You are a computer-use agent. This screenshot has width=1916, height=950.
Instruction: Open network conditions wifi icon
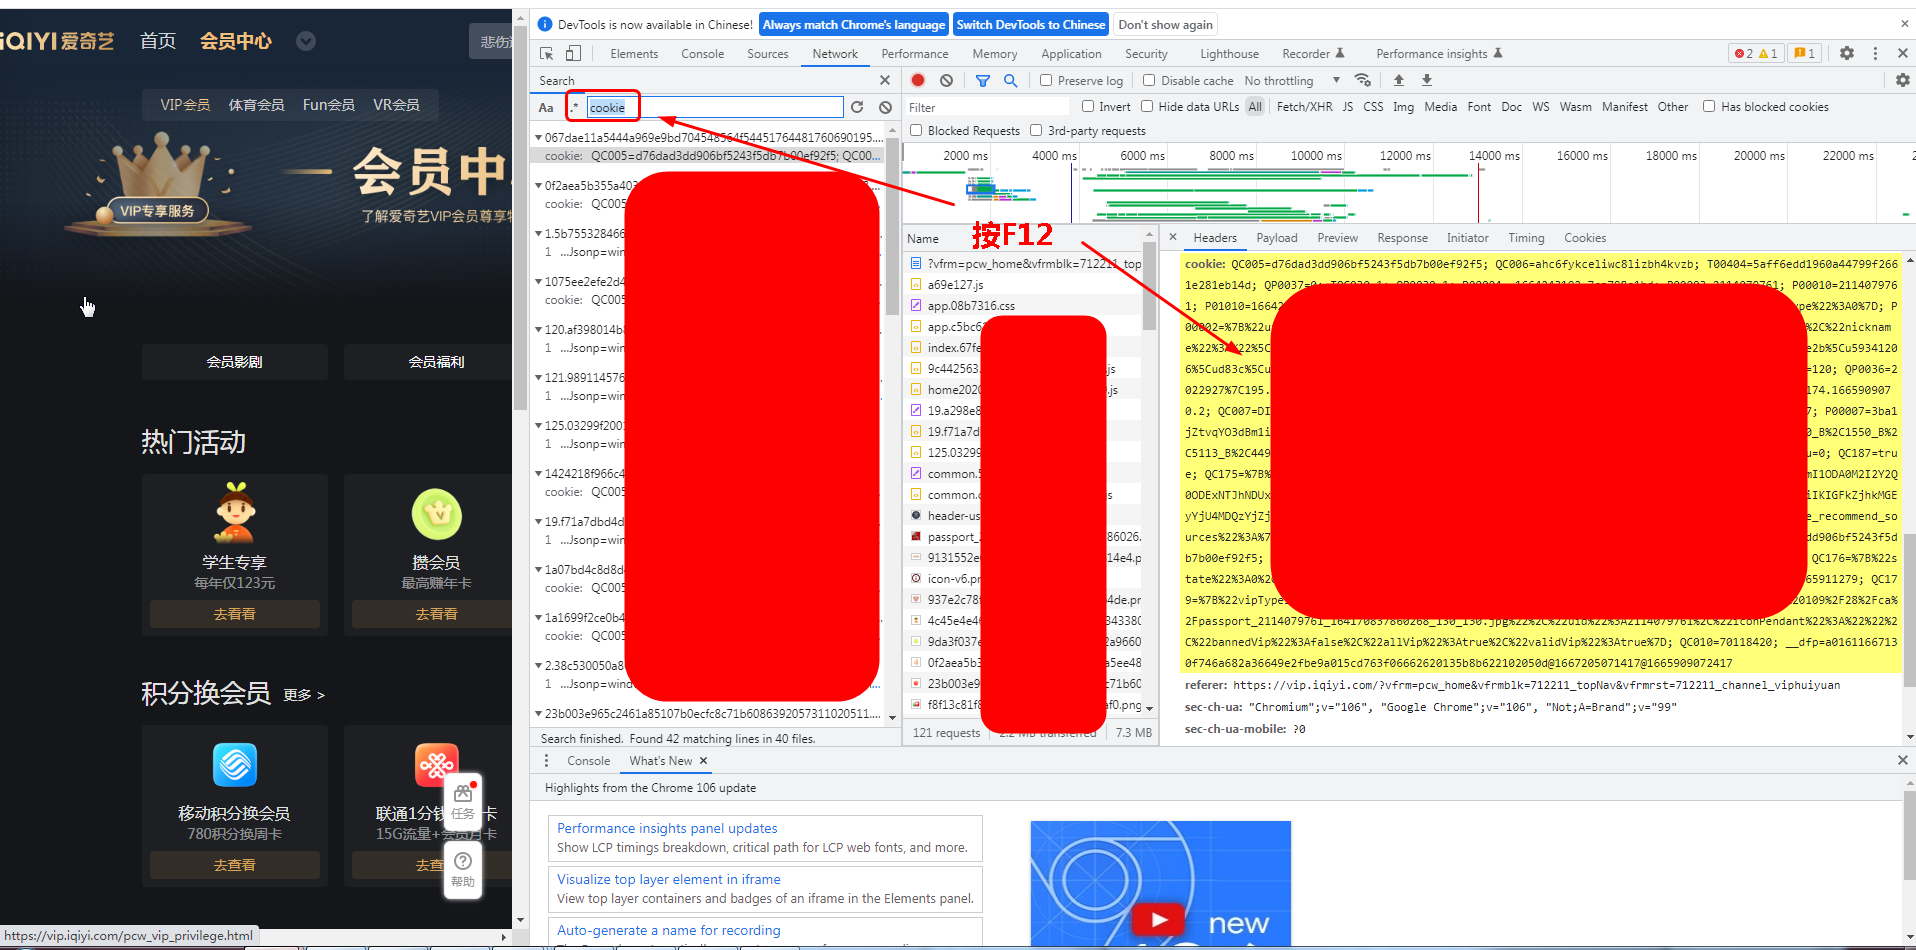[x=1363, y=80]
